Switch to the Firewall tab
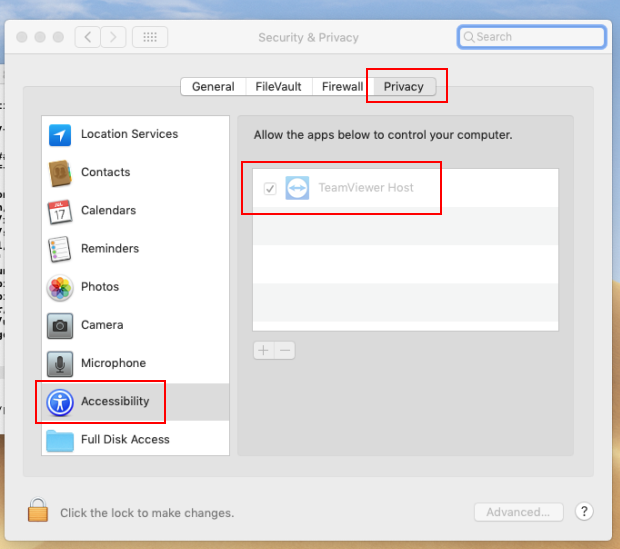Image resolution: width=620 pixels, height=549 pixels. 342,87
